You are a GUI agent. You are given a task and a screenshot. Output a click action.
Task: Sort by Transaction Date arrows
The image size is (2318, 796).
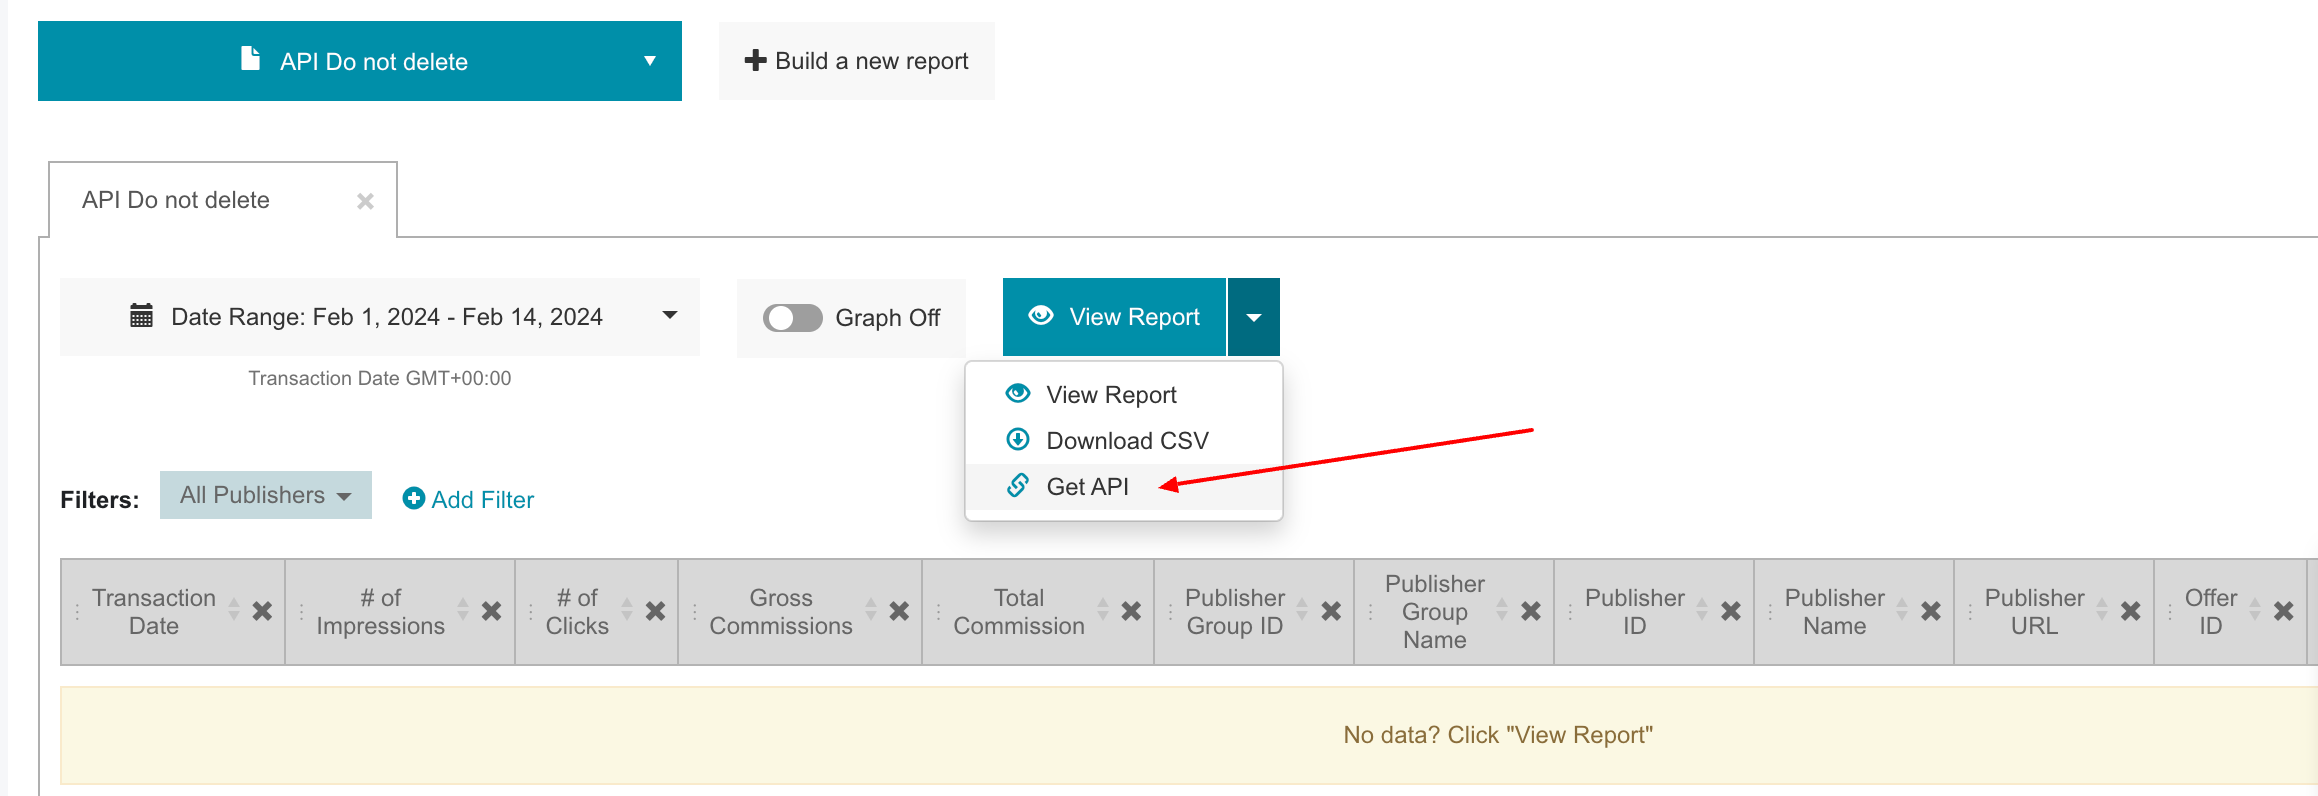(234, 609)
